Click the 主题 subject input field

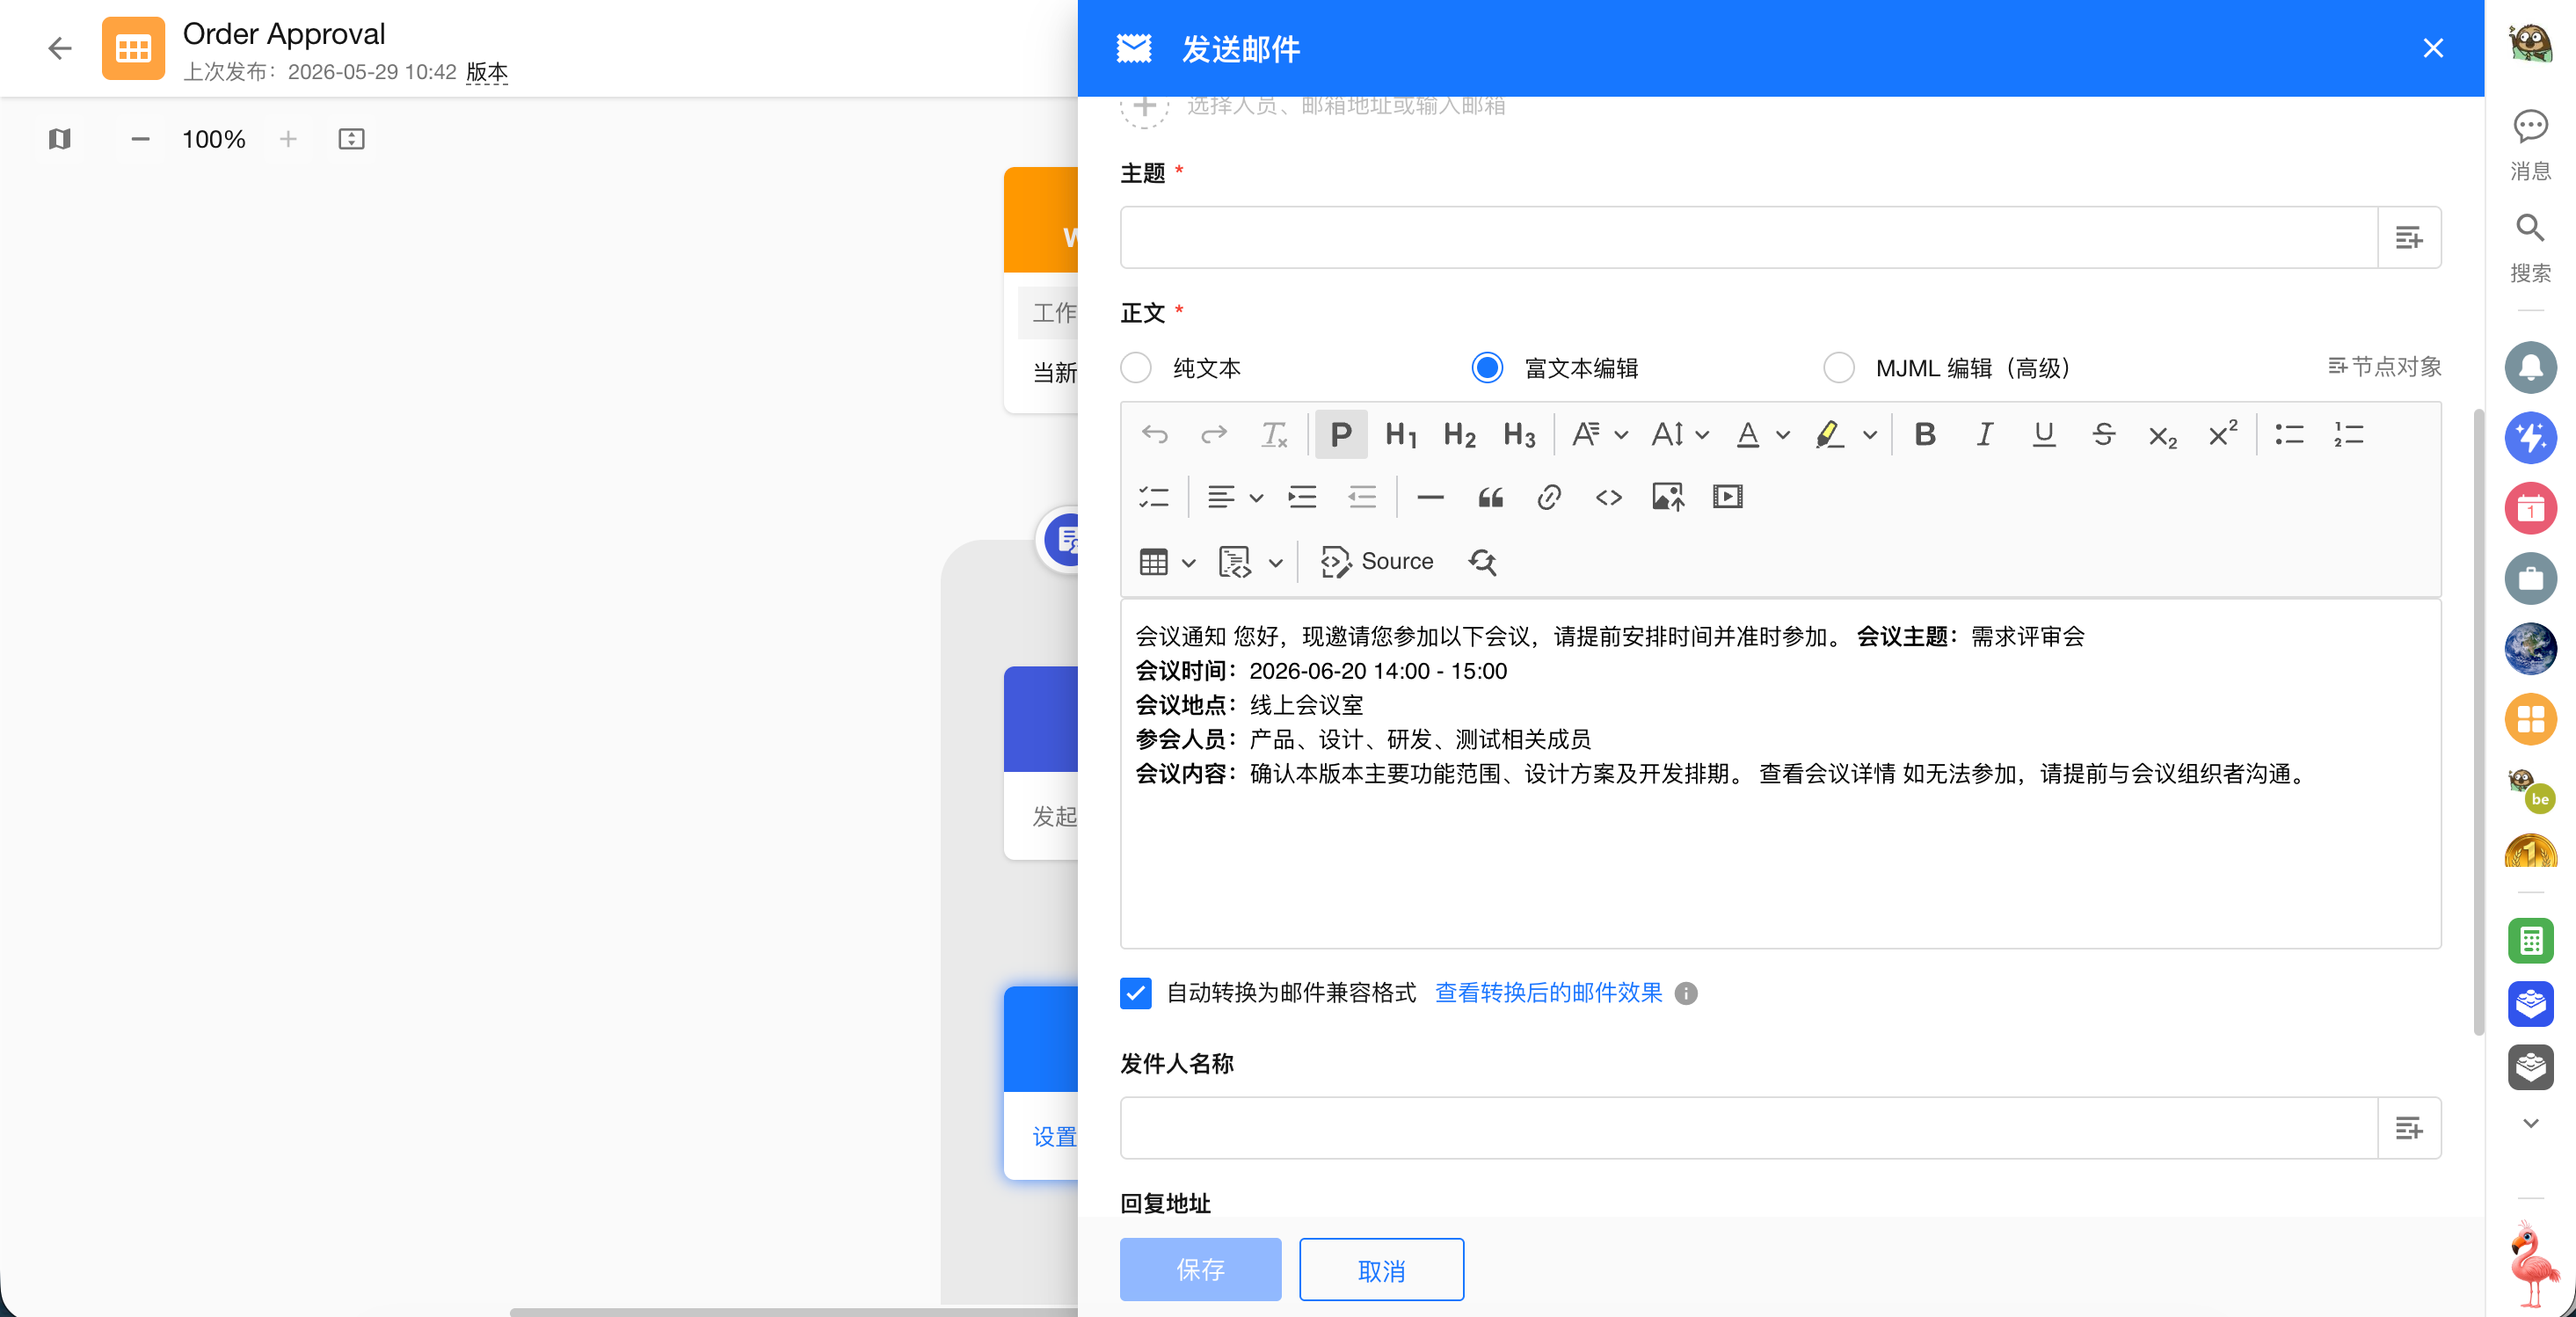tap(1748, 238)
